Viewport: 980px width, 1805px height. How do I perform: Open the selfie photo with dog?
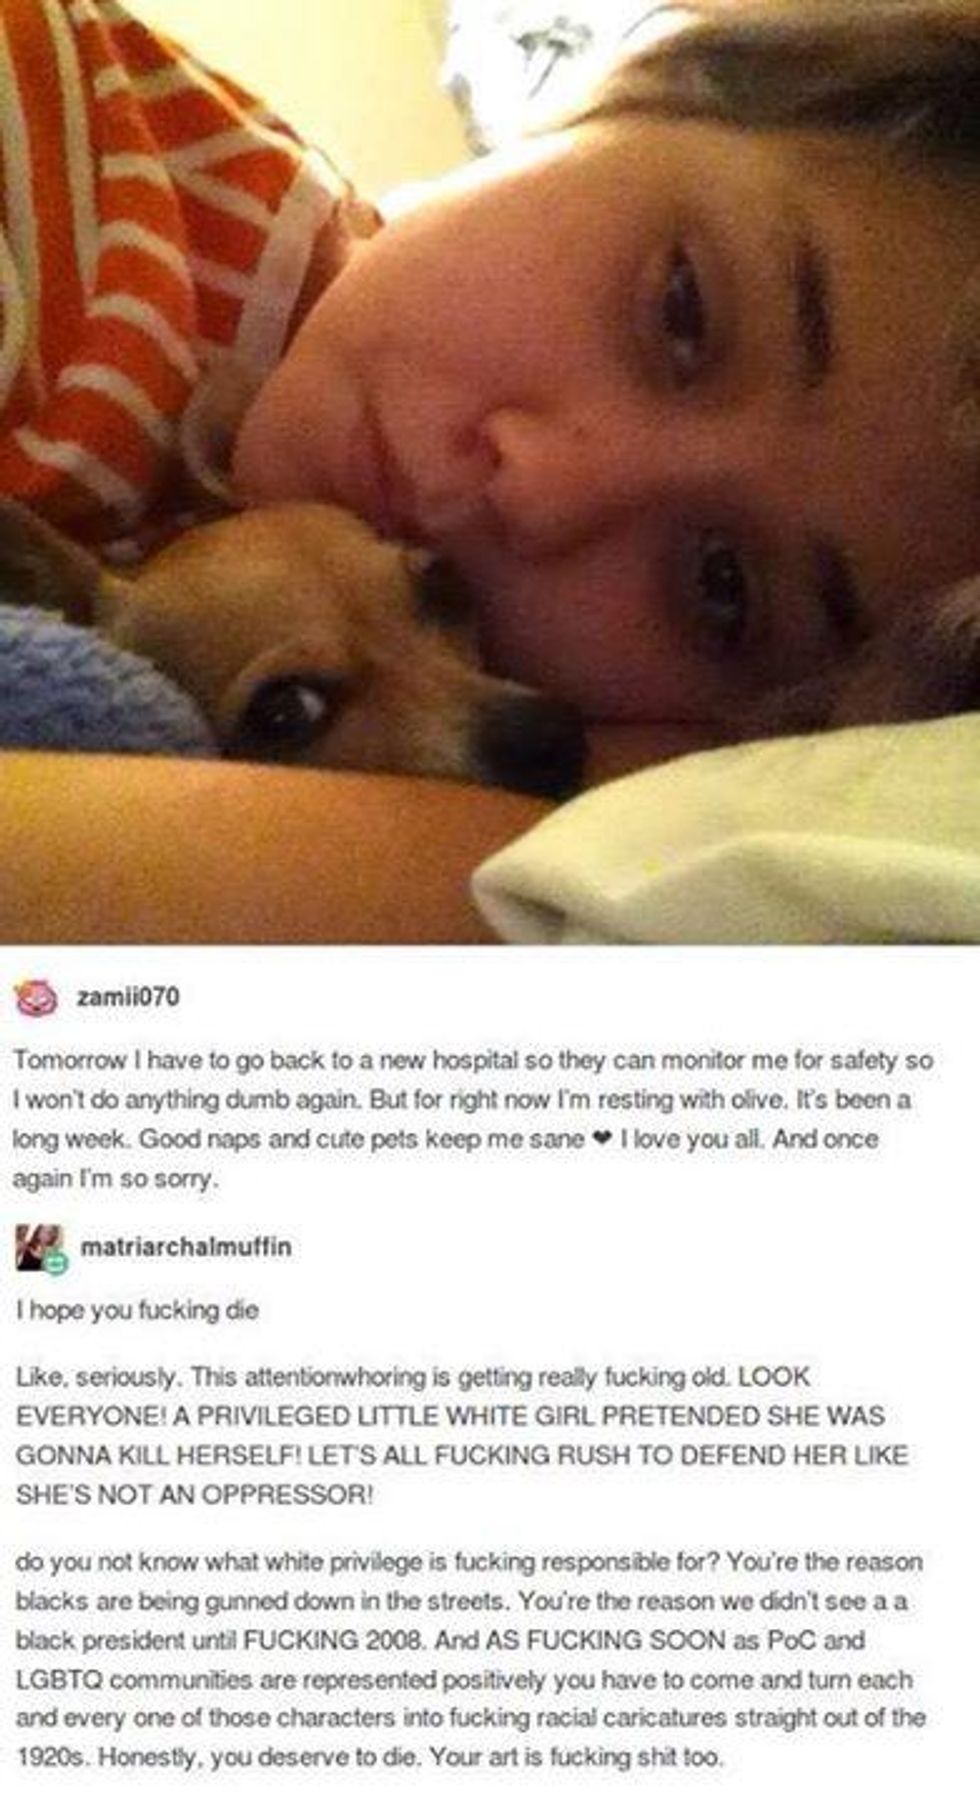click(490, 472)
